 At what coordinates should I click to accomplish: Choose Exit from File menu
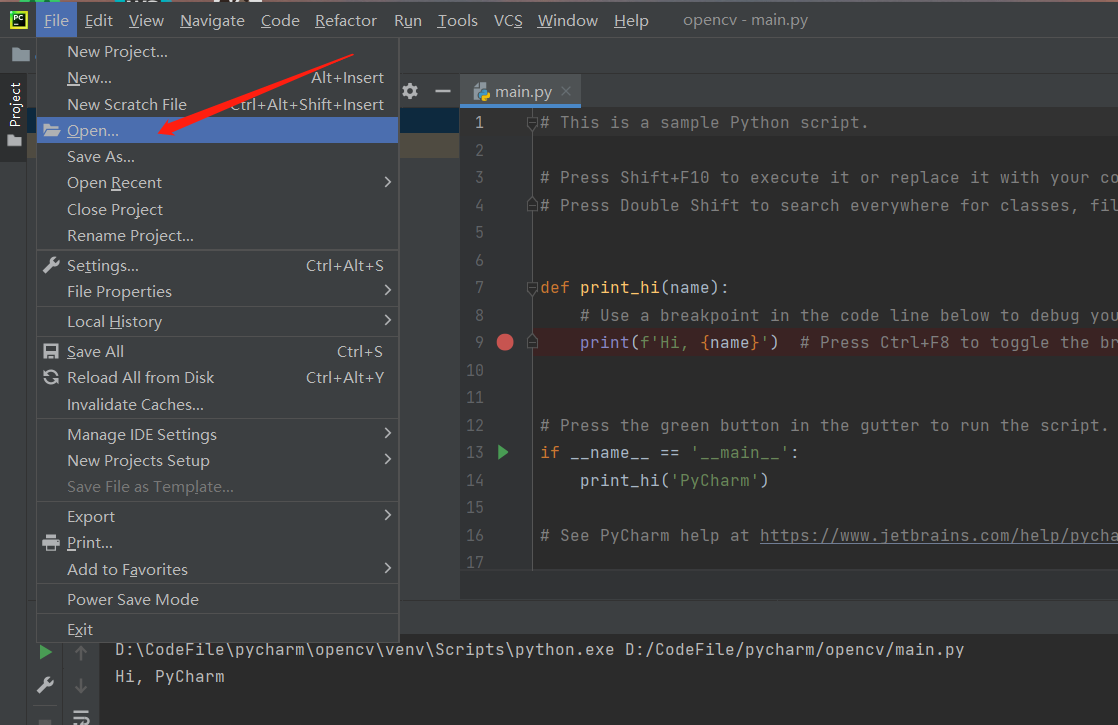click(217, 629)
